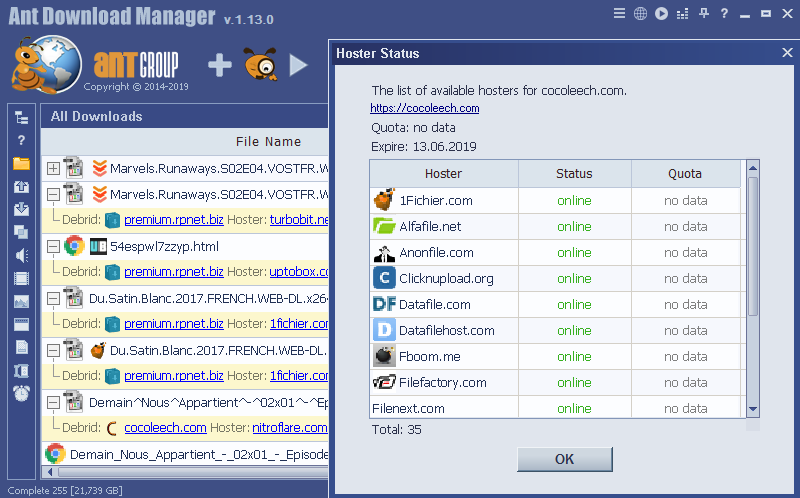This screenshot has height=498, width=800.
Task: Collapse the 54espwl7zzyp.html download row
Action: click(53, 246)
